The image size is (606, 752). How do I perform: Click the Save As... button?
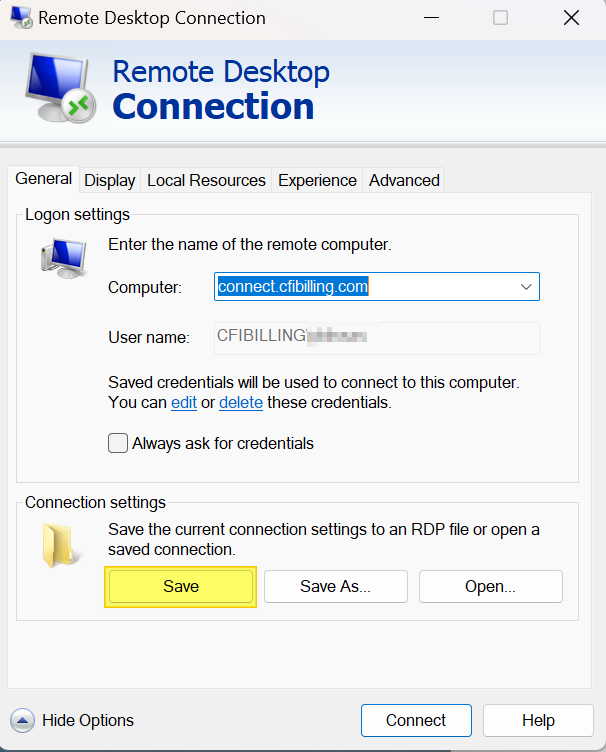pyautogui.click(x=336, y=587)
